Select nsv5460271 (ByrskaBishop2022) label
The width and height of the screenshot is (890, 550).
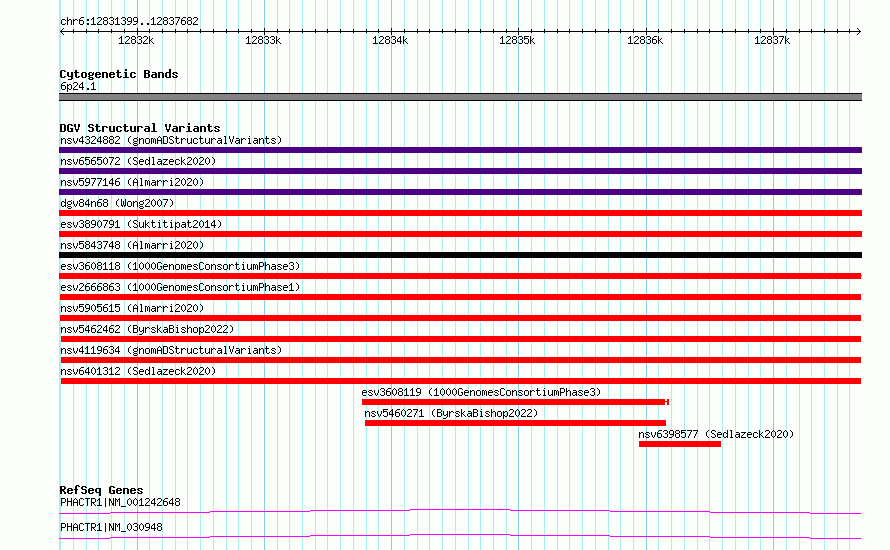point(451,413)
